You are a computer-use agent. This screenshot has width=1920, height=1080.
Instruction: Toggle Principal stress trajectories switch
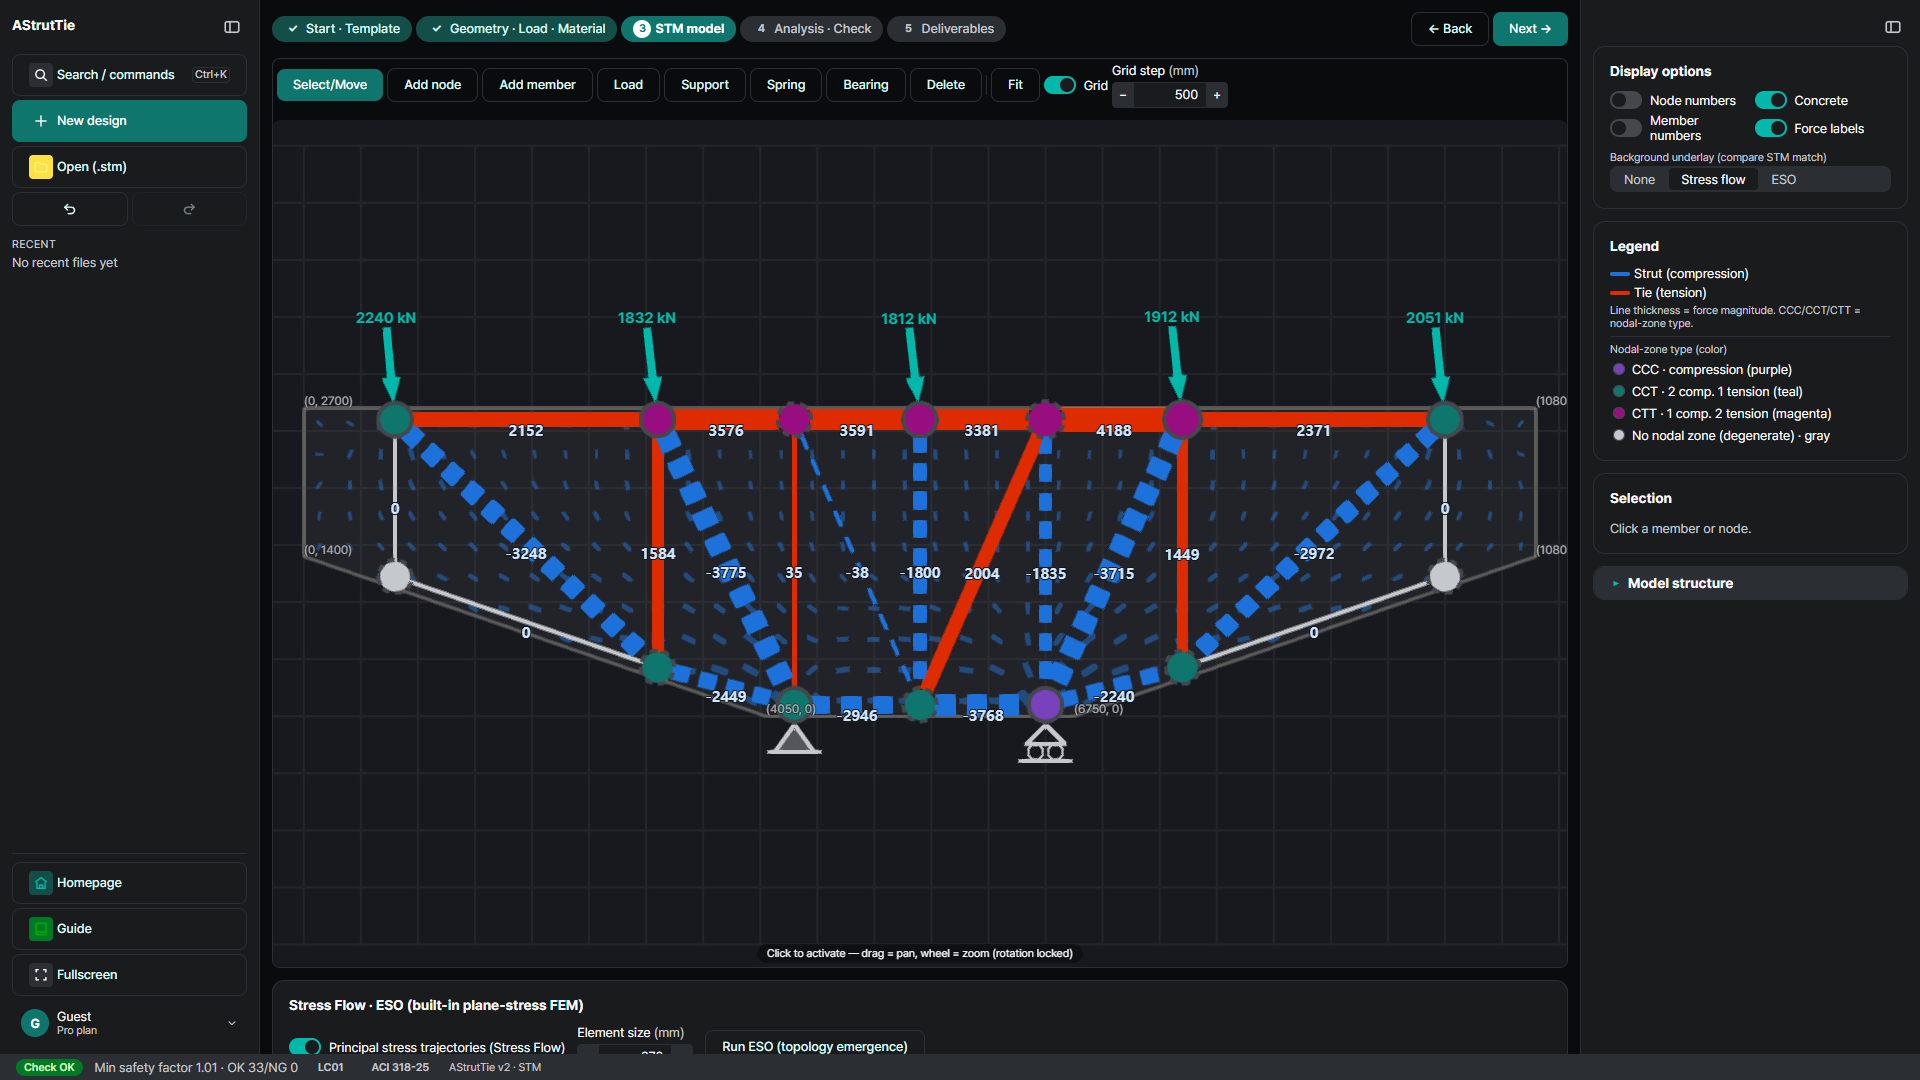tap(305, 1046)
